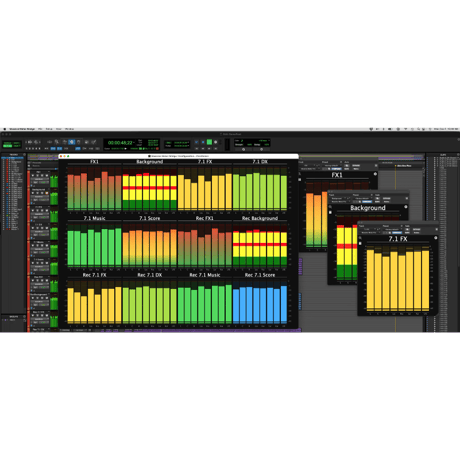Select the highlighted Grabber tool
The image size is (460, 460).
pos(71,142)
